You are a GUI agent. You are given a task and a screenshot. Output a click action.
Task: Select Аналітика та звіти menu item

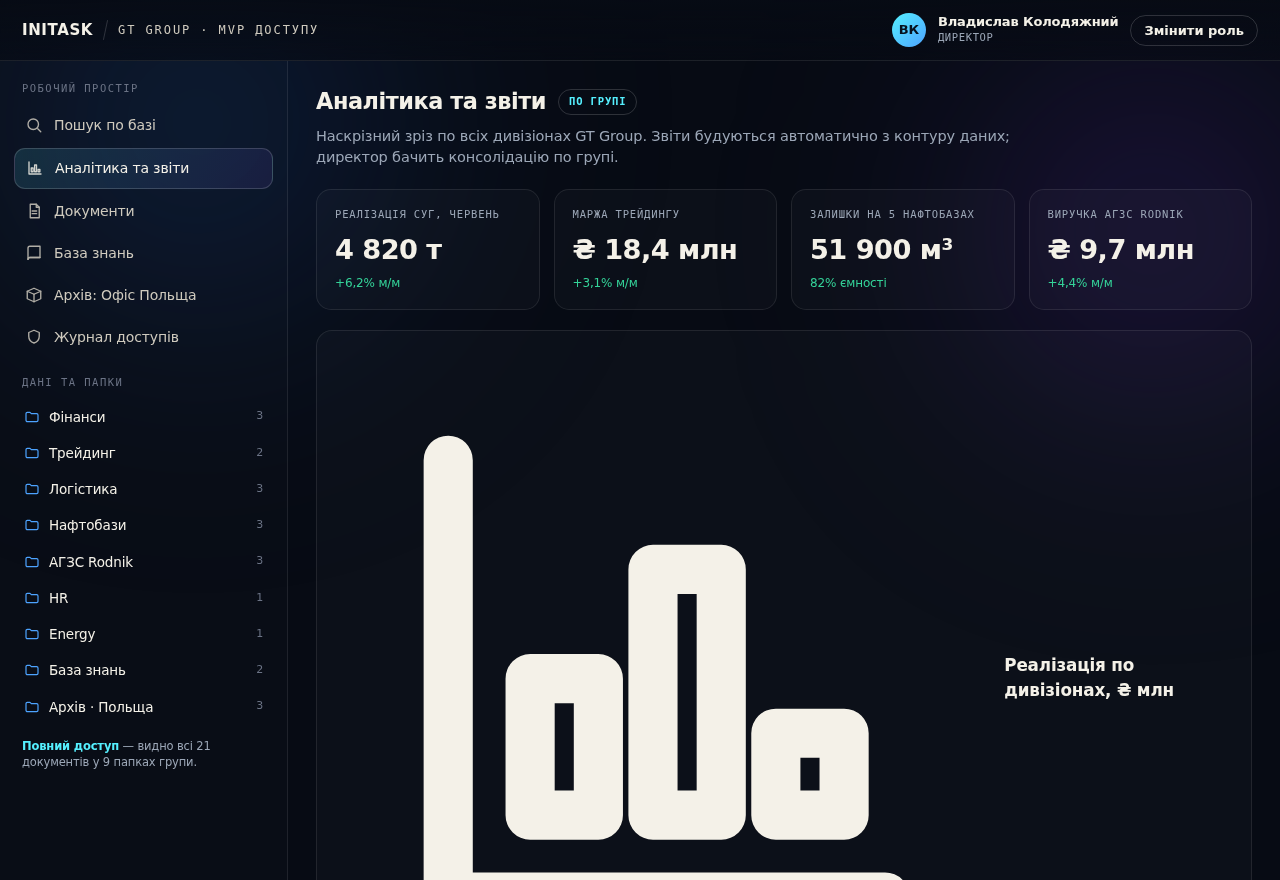tap(143, 168)
